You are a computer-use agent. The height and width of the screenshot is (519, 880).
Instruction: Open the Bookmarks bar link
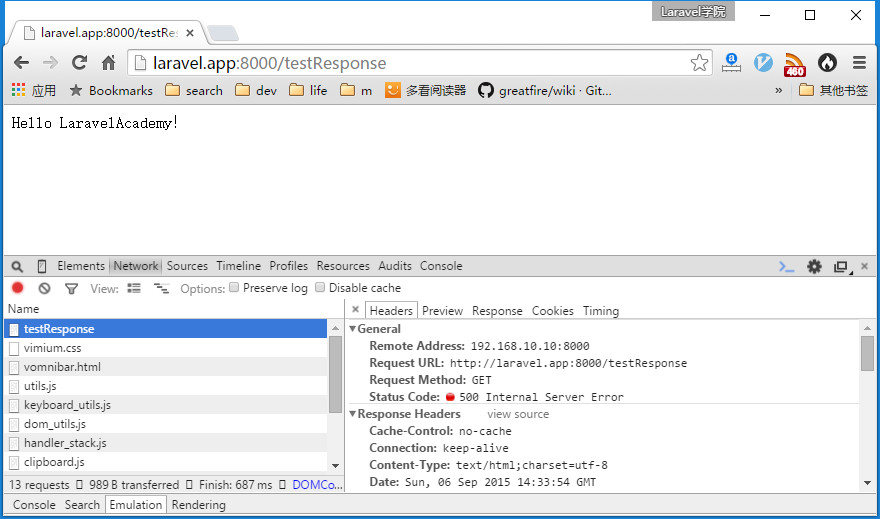coord(111,90)
